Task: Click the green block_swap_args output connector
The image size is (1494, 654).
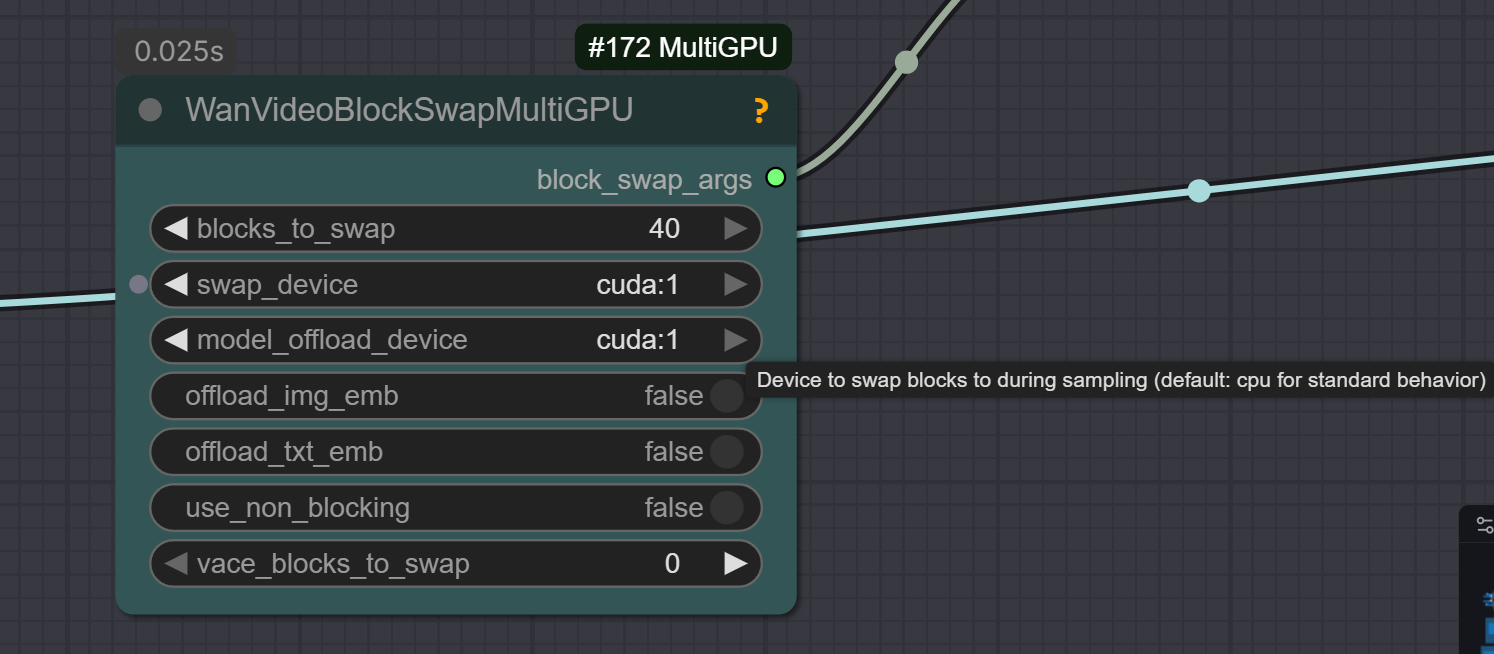Action: click(x=776, y=178)
